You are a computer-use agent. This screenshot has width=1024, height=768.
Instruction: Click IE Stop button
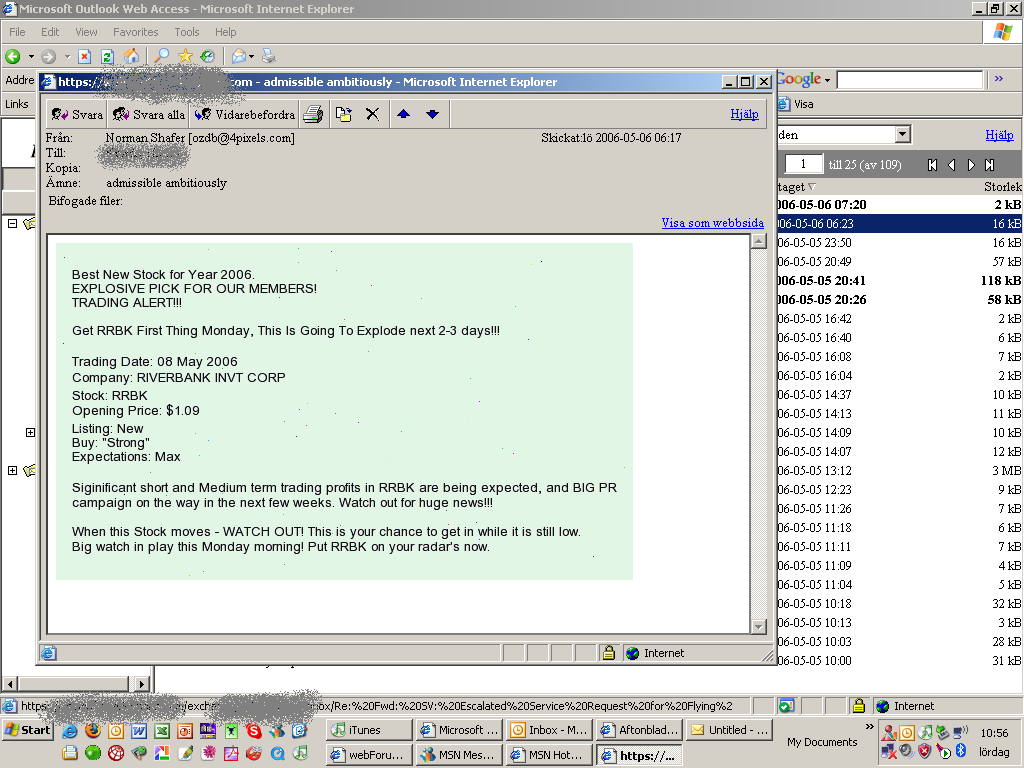[84, 57]
